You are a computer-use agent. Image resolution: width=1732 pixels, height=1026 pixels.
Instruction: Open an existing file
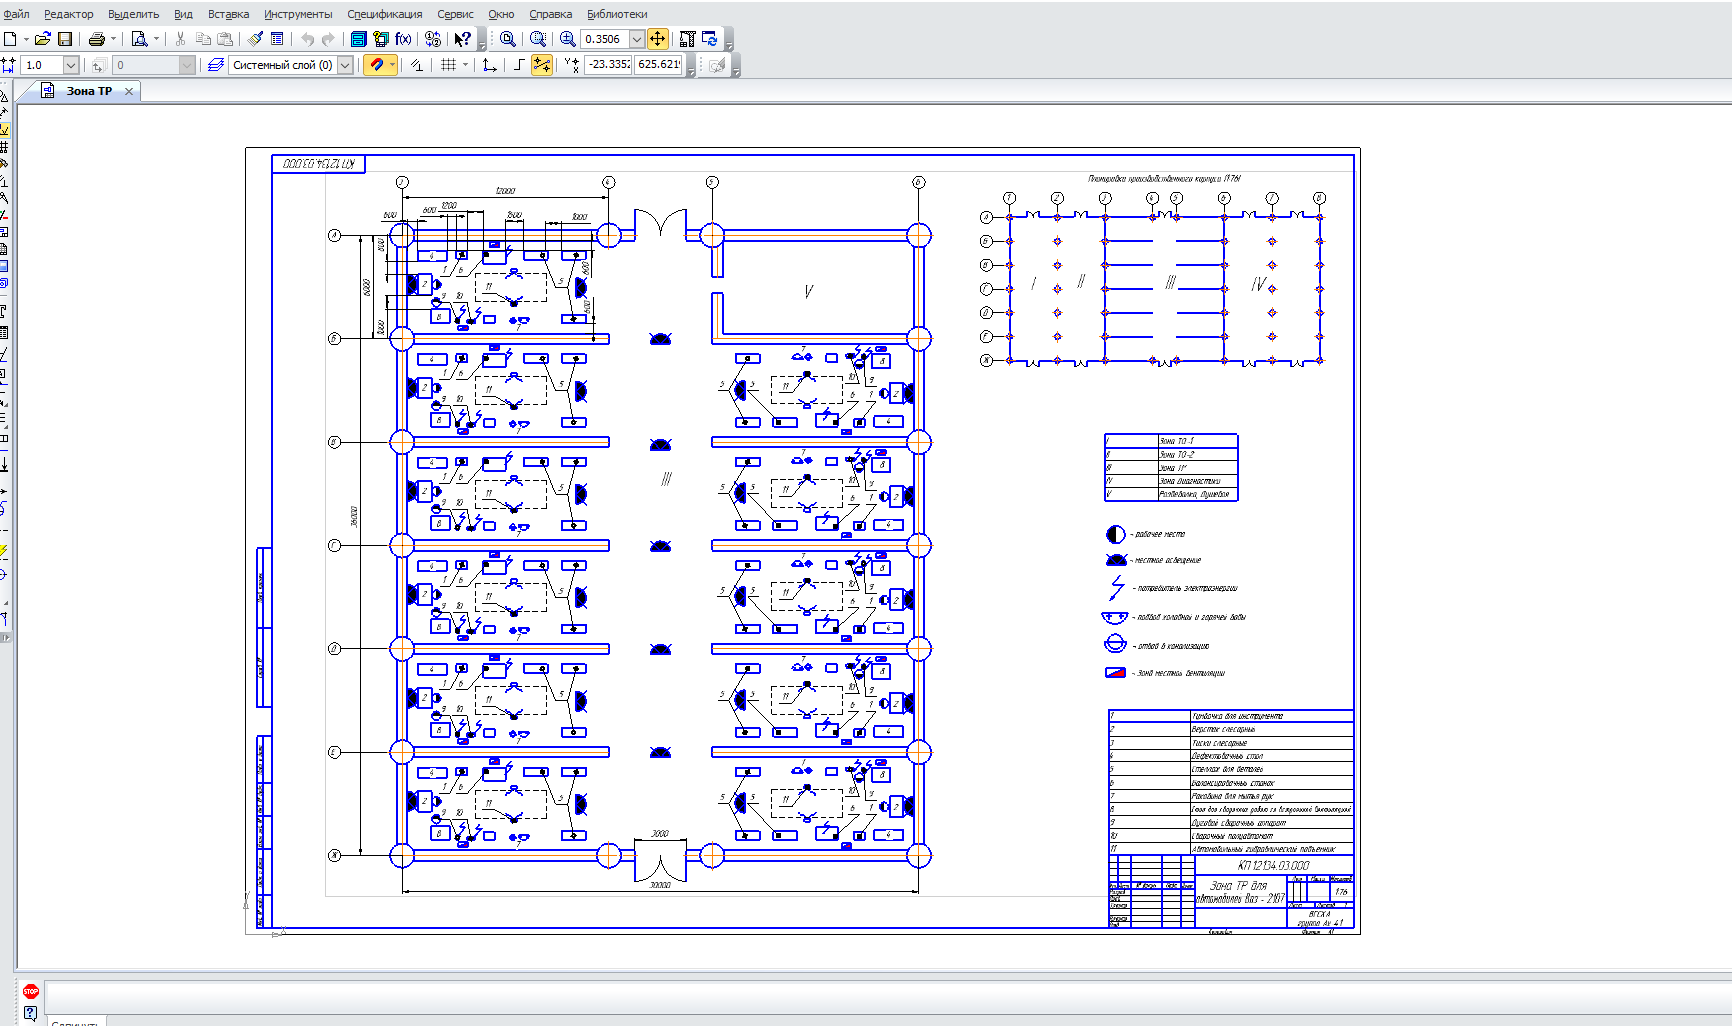42,39
